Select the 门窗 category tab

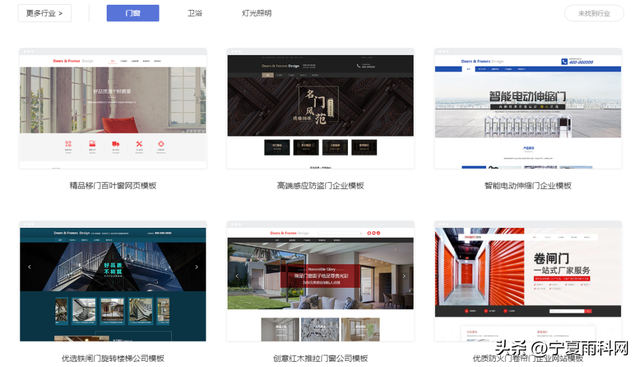133,13
